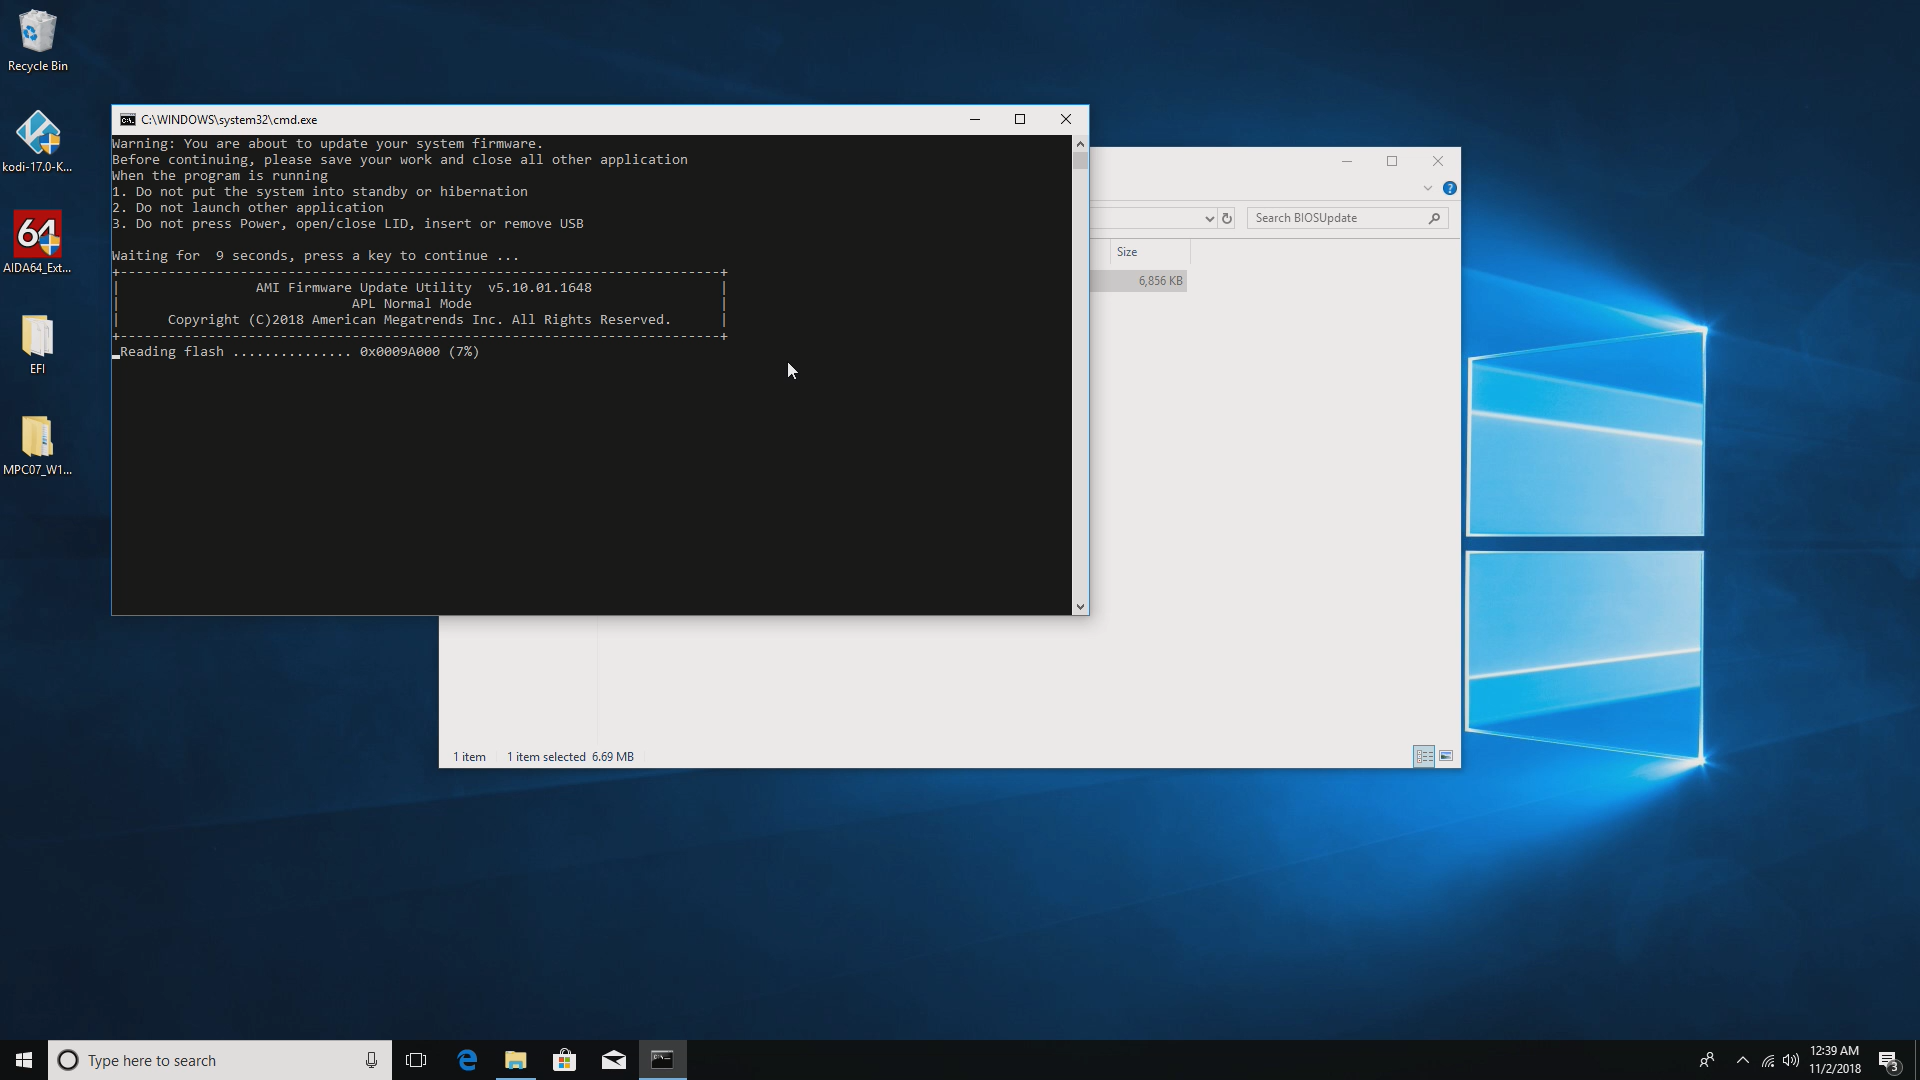Switch Explorer to large icons view
Screen dimensions: 1920x1080
coord(1446,756)
